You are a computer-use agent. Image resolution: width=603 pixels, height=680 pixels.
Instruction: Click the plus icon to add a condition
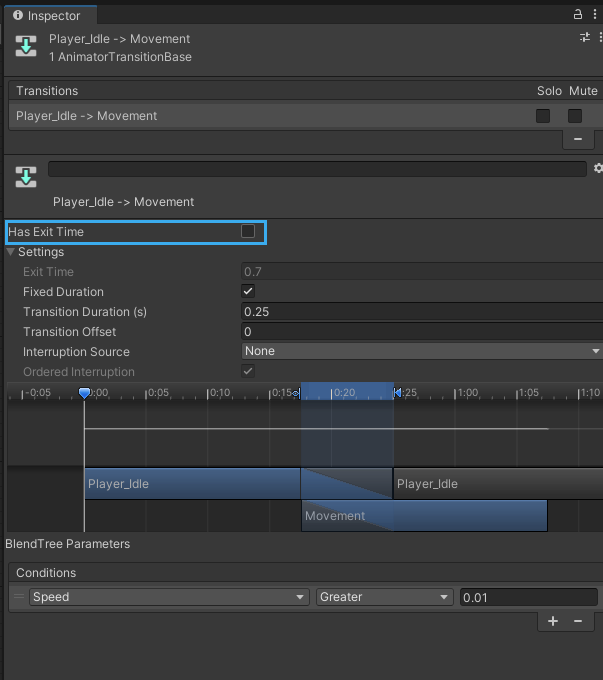[x=553, y=621]
